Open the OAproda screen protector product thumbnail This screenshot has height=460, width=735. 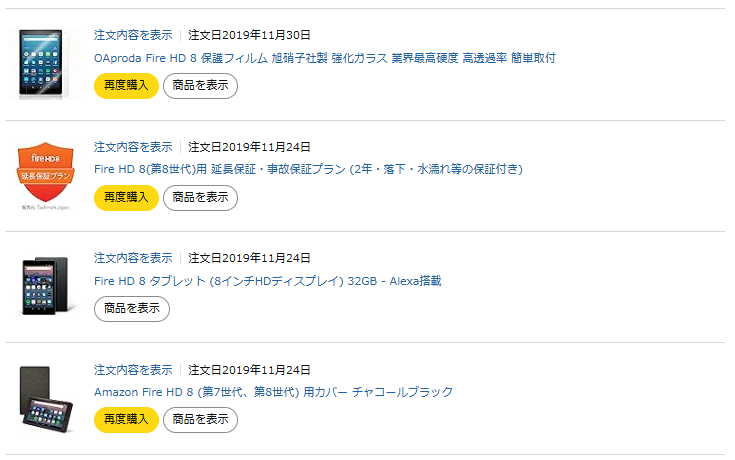(x=44, y=63)
